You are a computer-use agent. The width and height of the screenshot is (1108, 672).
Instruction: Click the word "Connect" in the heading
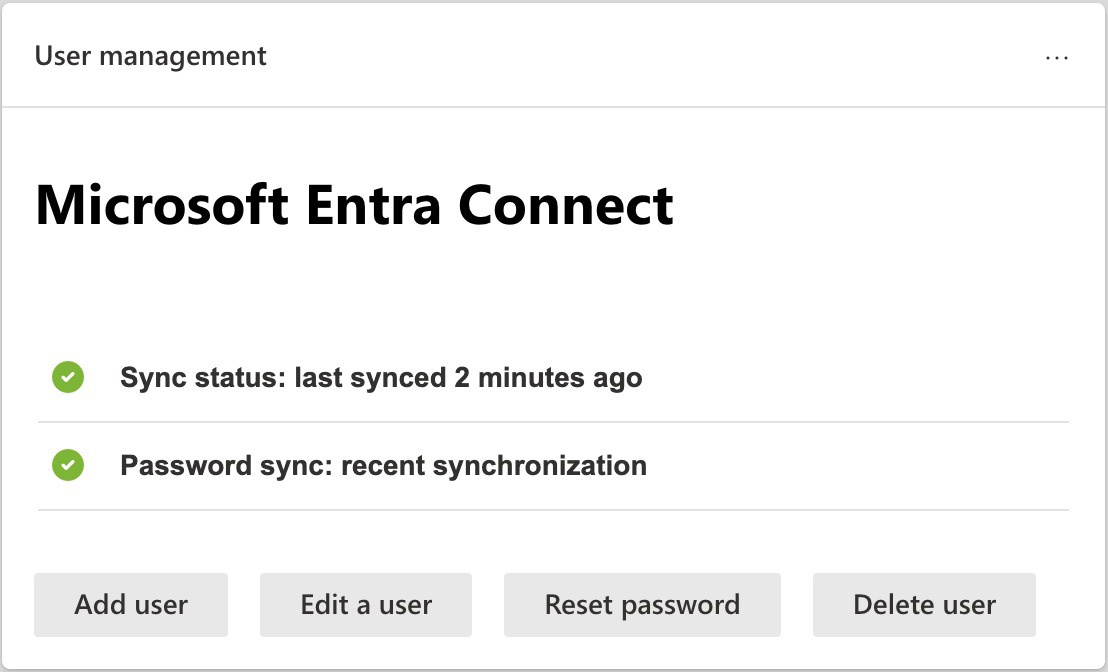tap(566, 205)
